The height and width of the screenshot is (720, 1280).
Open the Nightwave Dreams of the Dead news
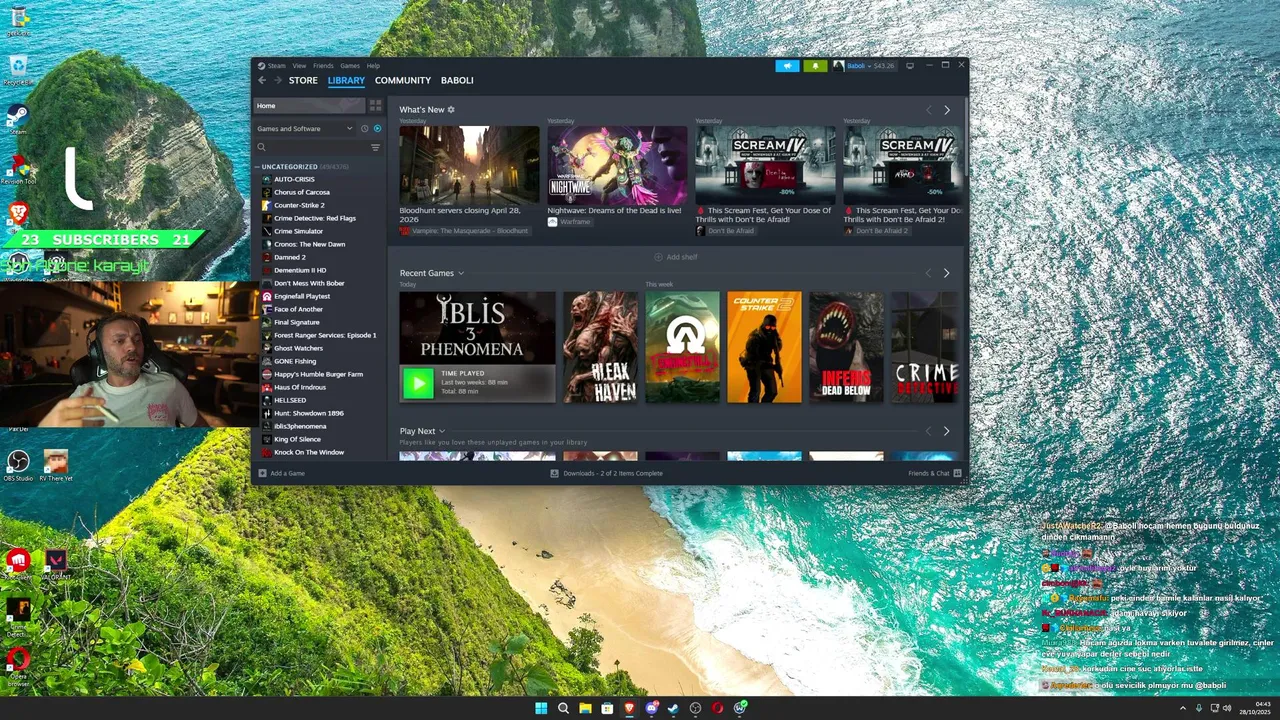tap(617, 165)
